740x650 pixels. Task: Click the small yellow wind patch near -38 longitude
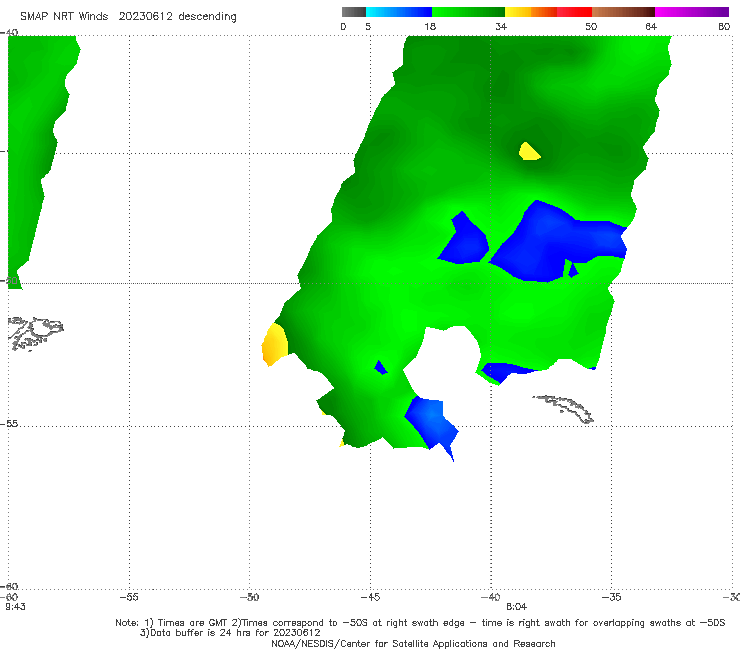529,152
